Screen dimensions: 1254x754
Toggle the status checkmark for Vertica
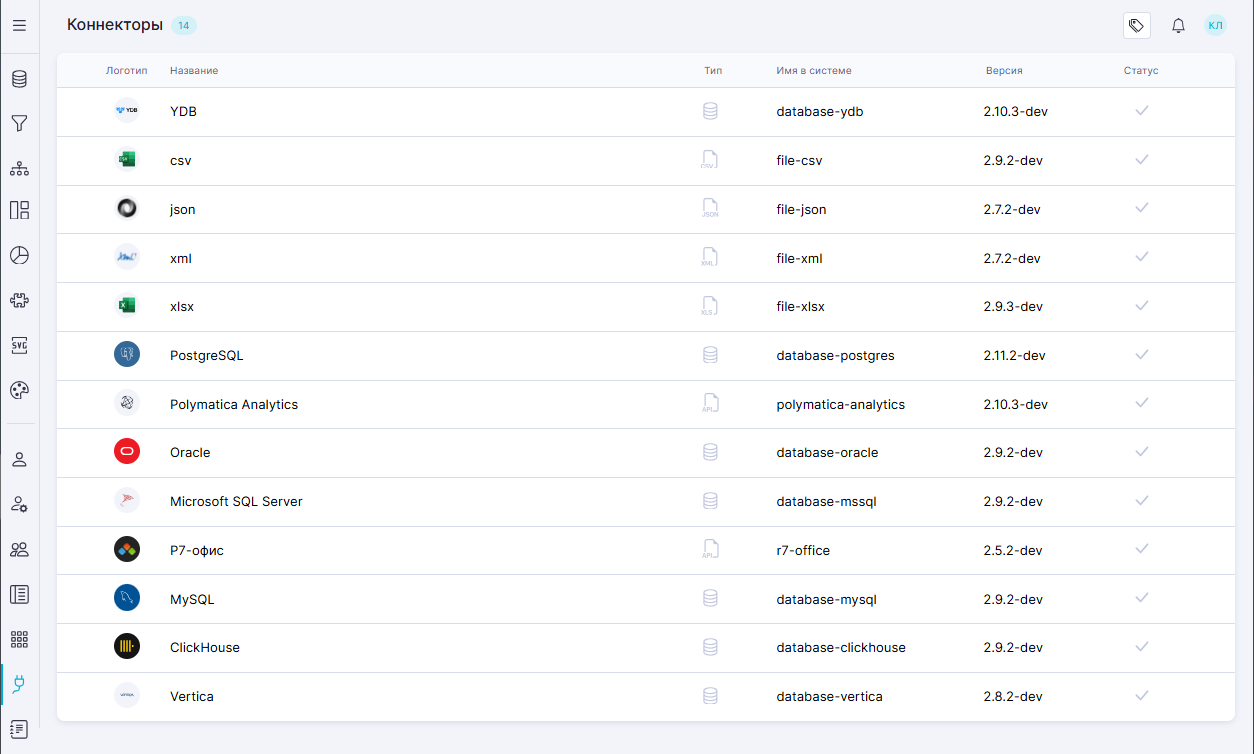coord(1141,696)
